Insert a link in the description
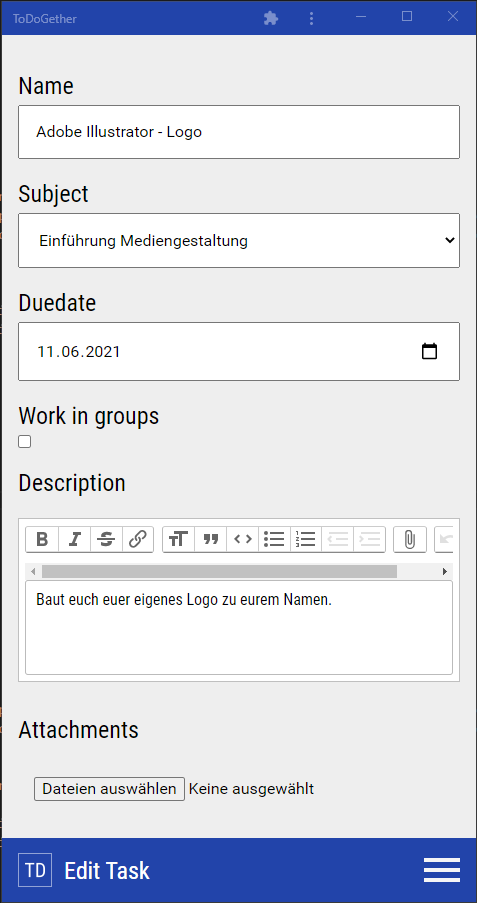 [x=138, y=540]
